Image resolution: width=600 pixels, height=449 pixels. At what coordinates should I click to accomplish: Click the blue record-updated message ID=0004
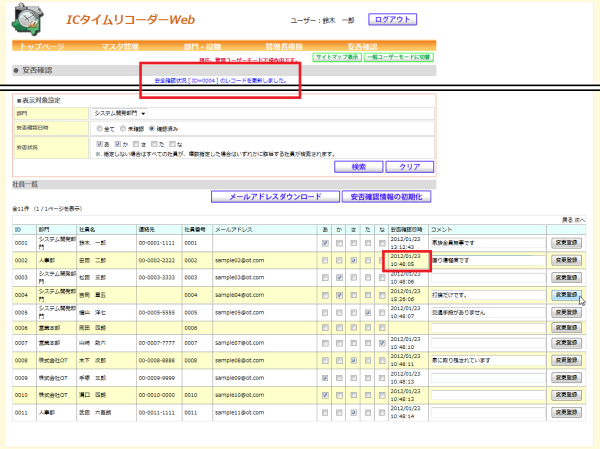pyautogui.click(x=221, y=81)
